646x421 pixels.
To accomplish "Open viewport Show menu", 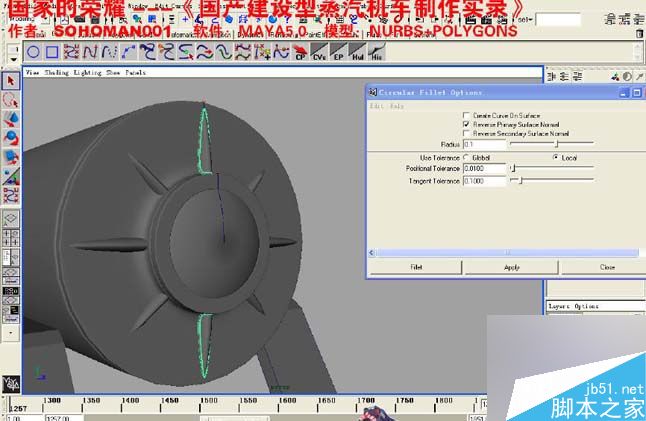I will click(x=113, y=73).
